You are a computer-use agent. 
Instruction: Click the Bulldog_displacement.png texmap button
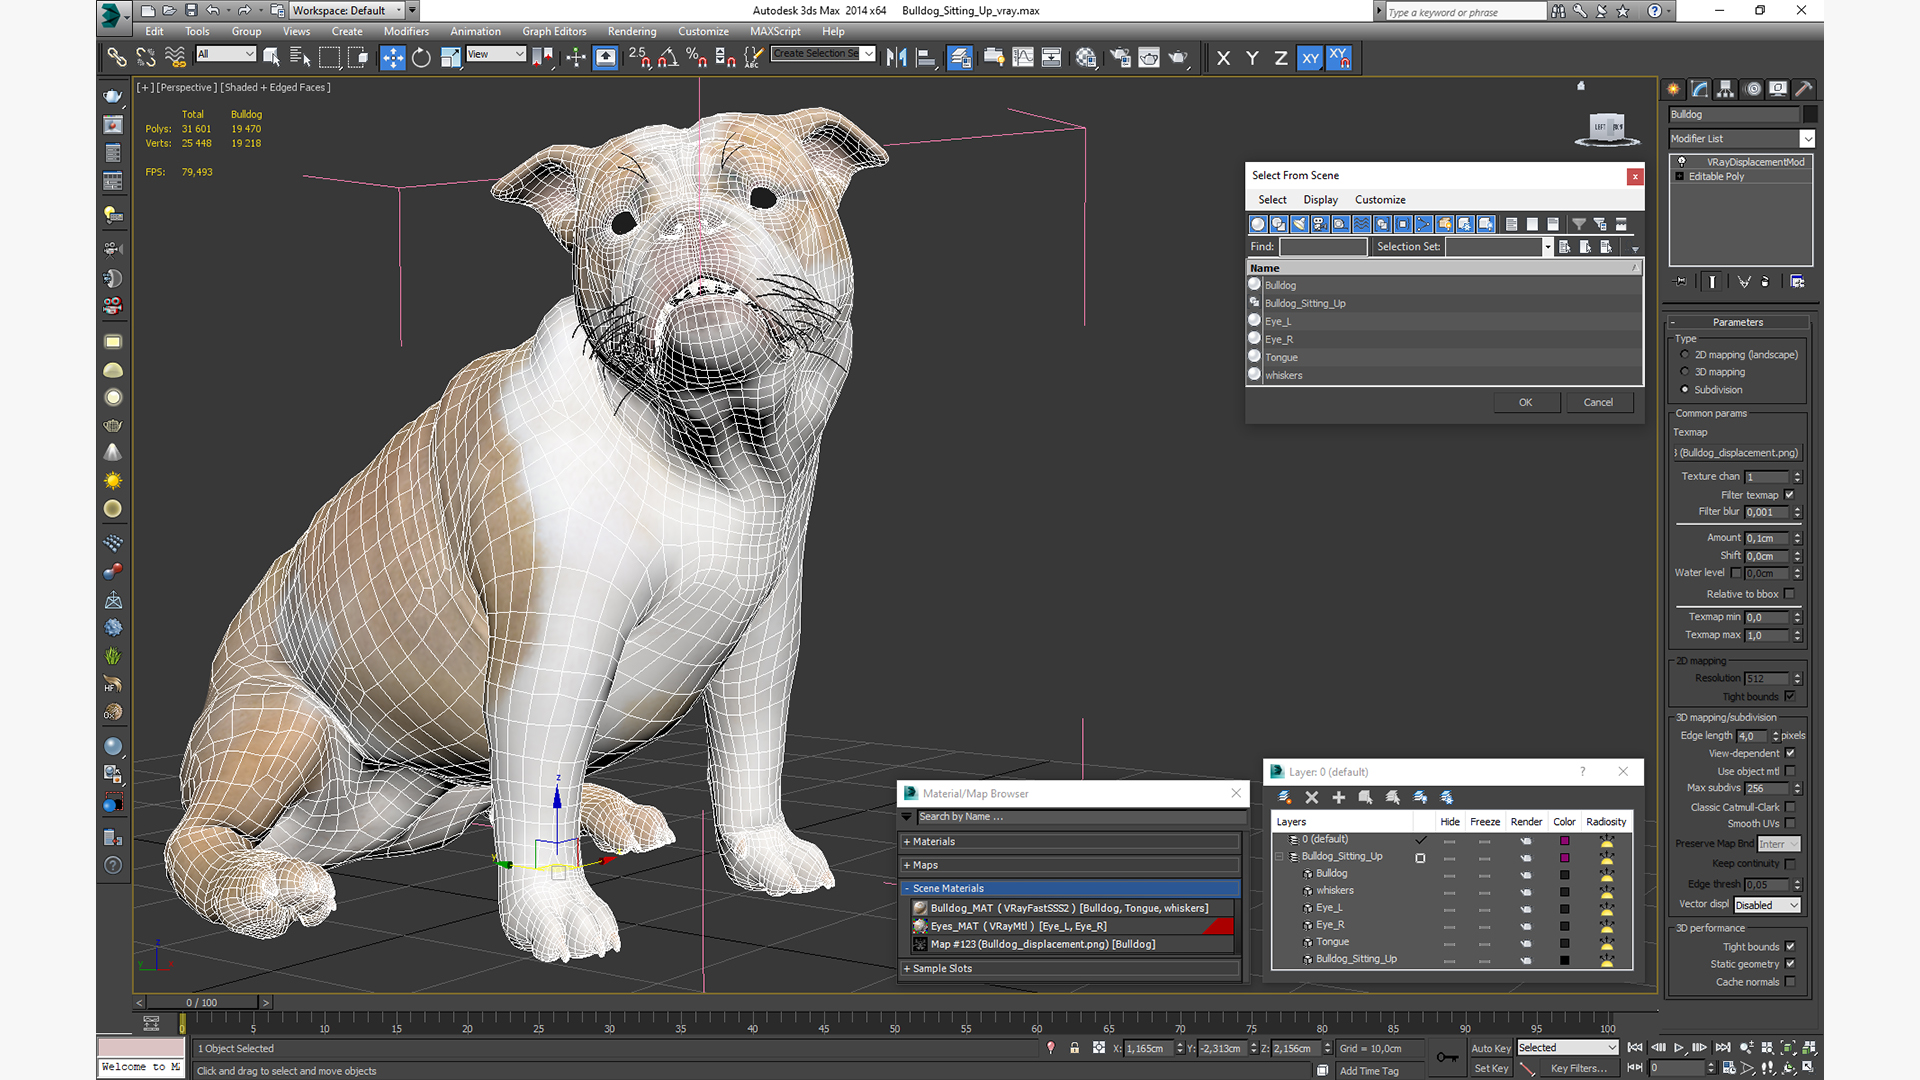tap(1738, 453)
